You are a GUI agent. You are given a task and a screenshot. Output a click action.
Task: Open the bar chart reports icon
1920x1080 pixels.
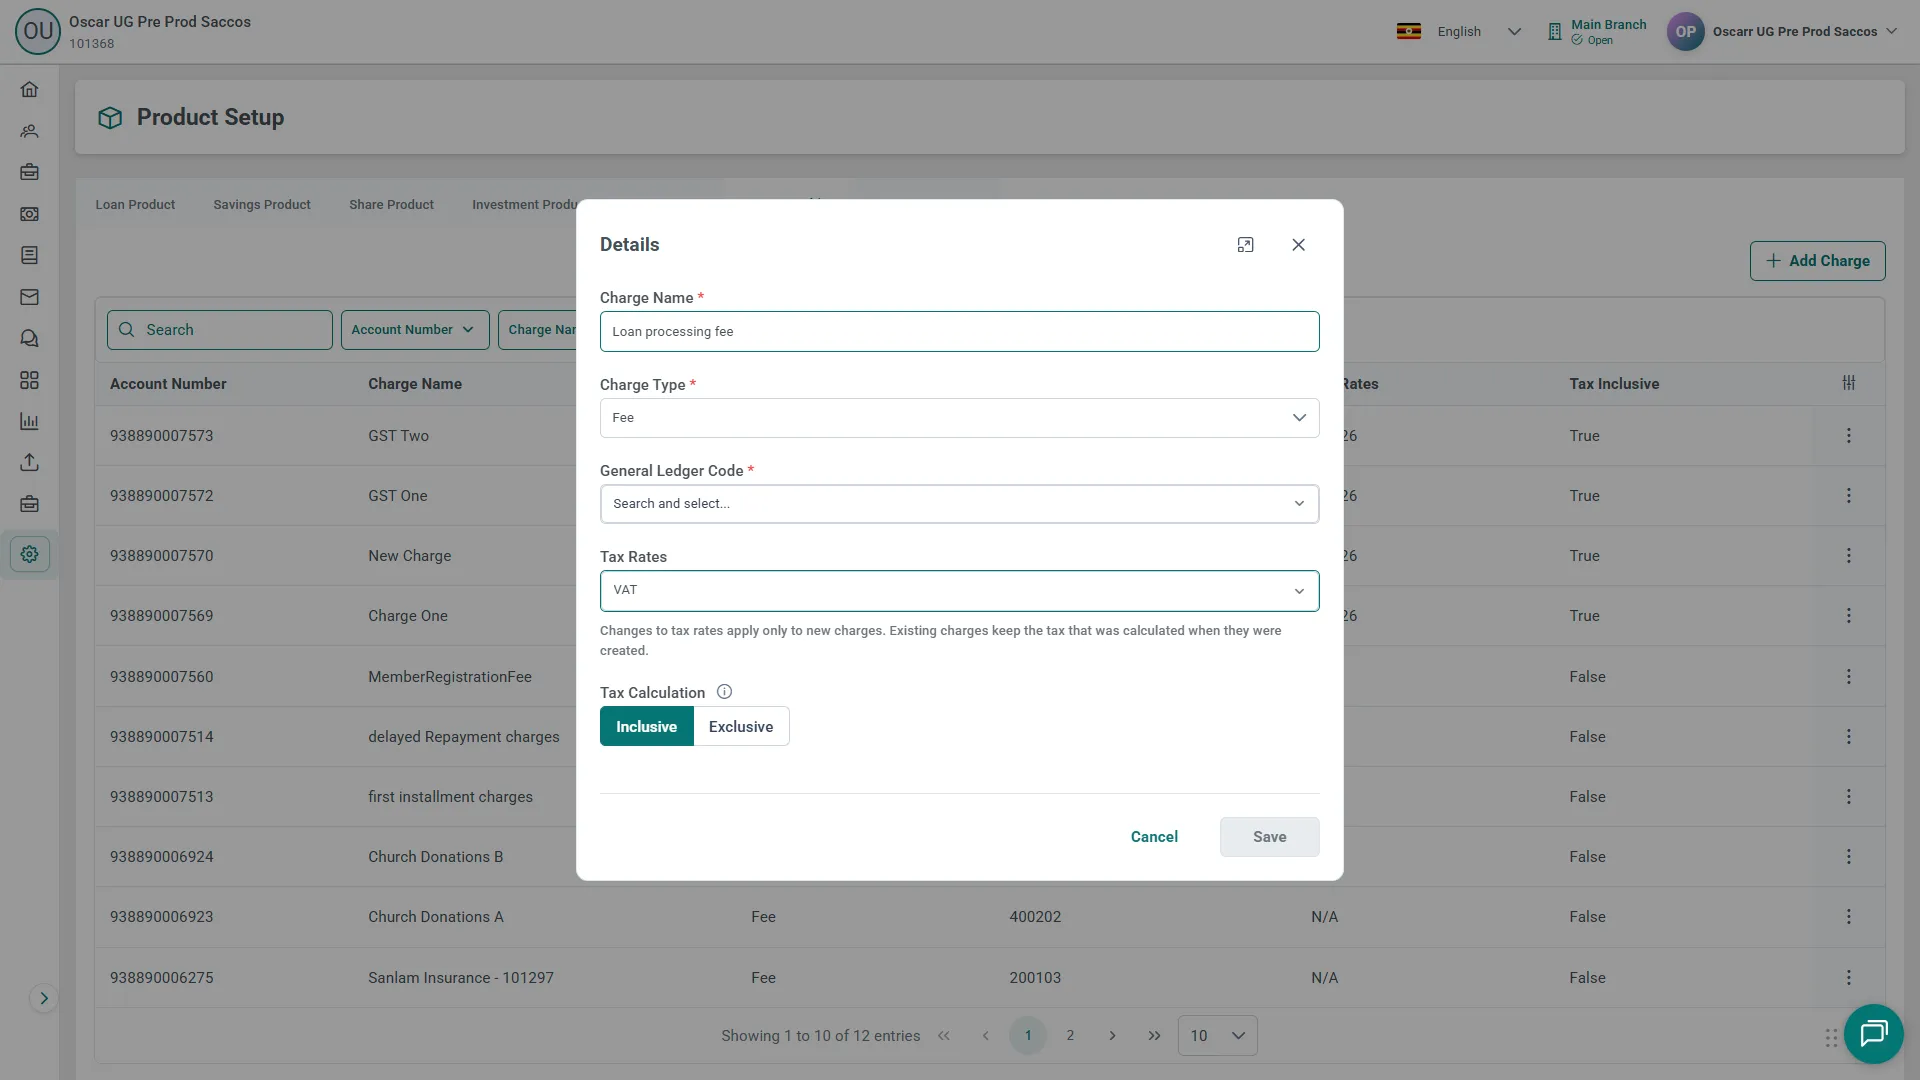pos(29,421)
